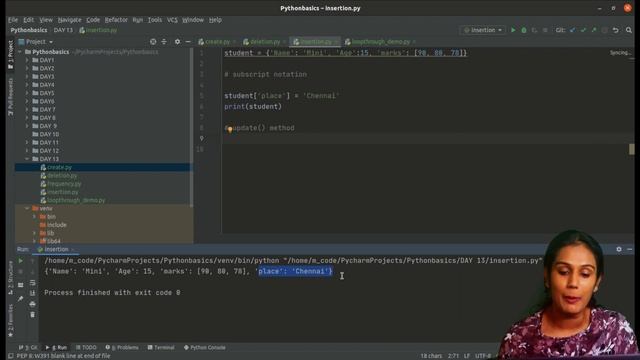Open the Refactor menu

tap(116, 20)
